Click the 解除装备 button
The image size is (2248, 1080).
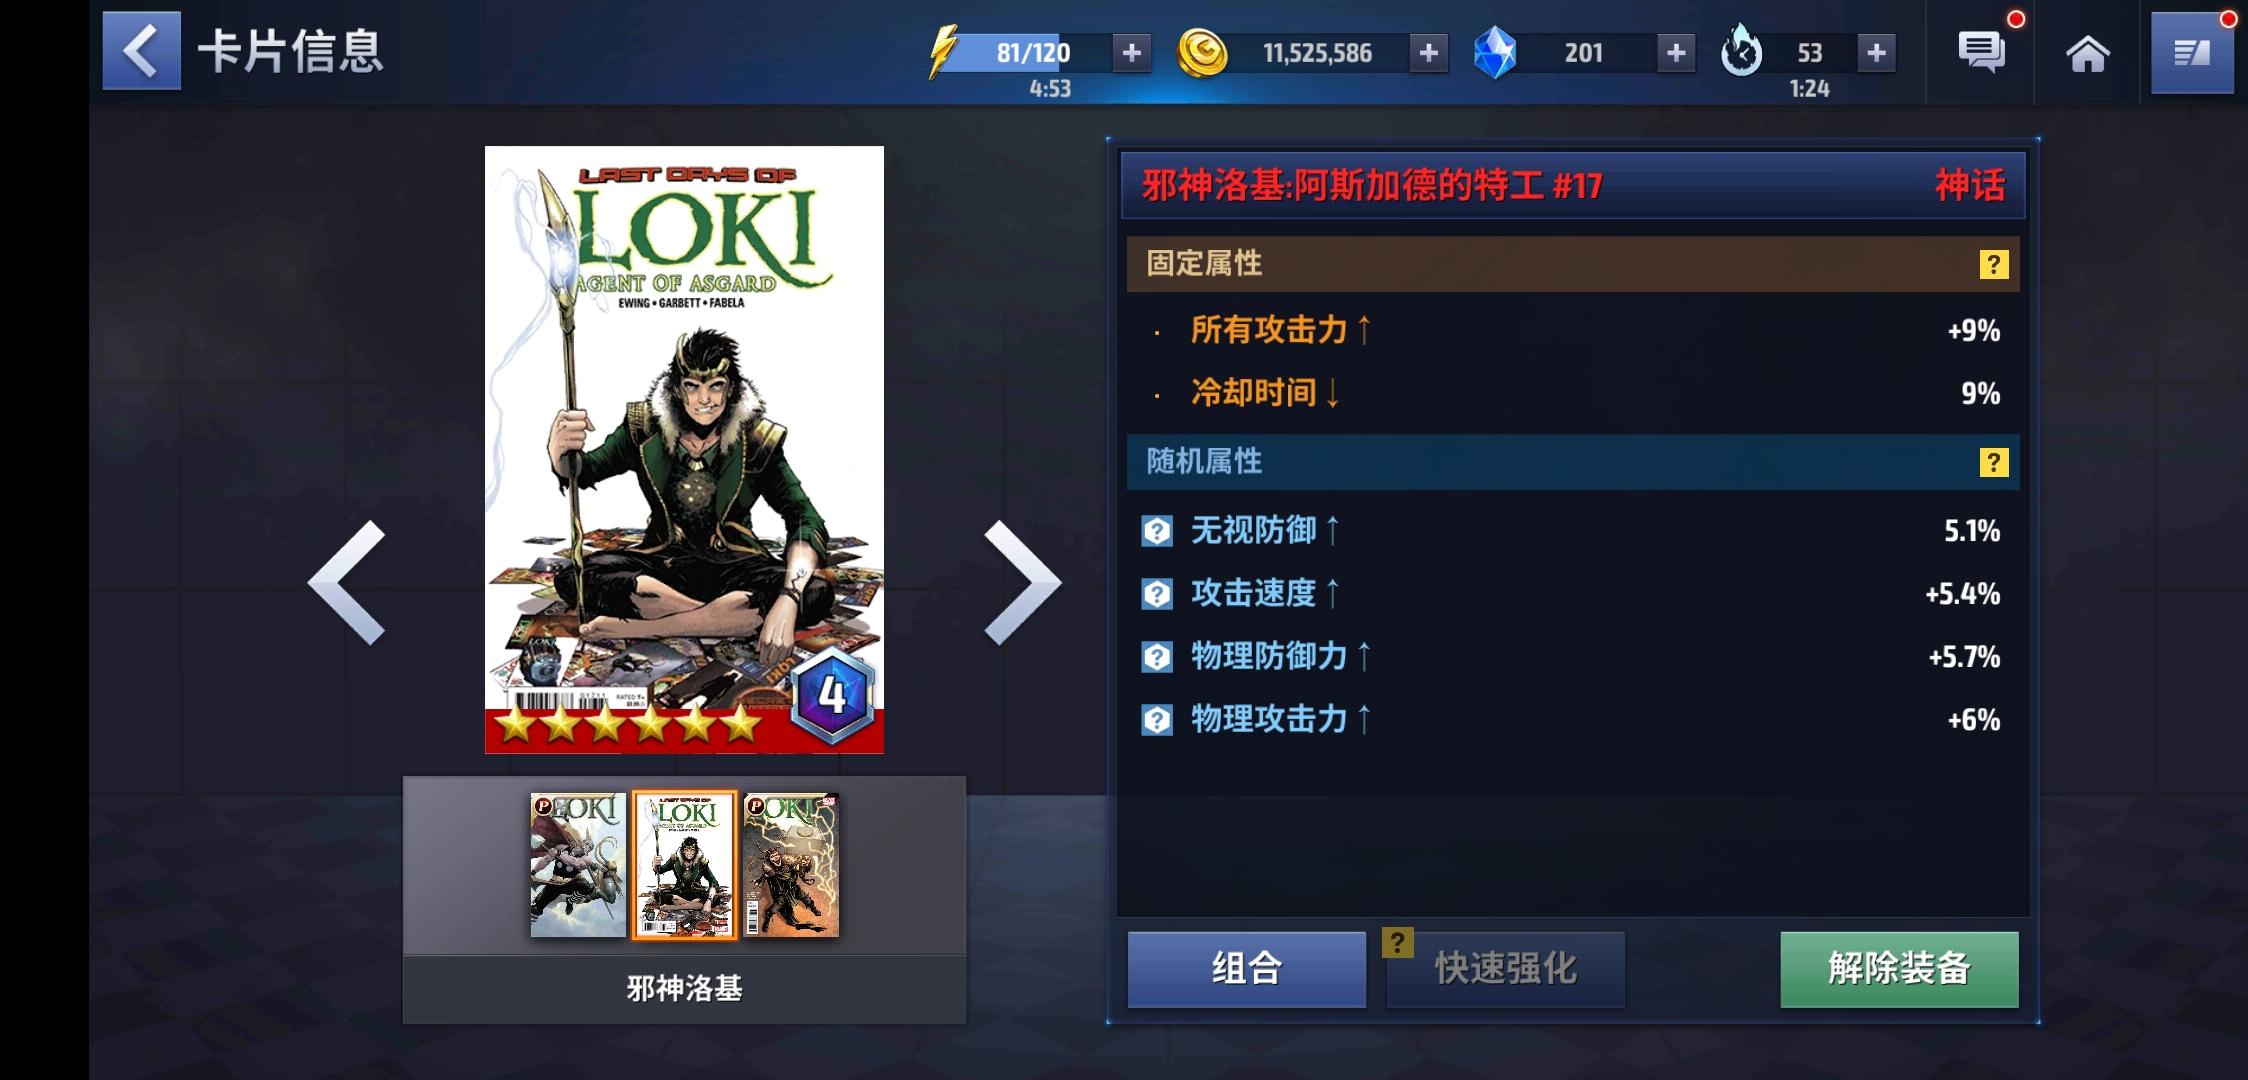(1899, 969)
